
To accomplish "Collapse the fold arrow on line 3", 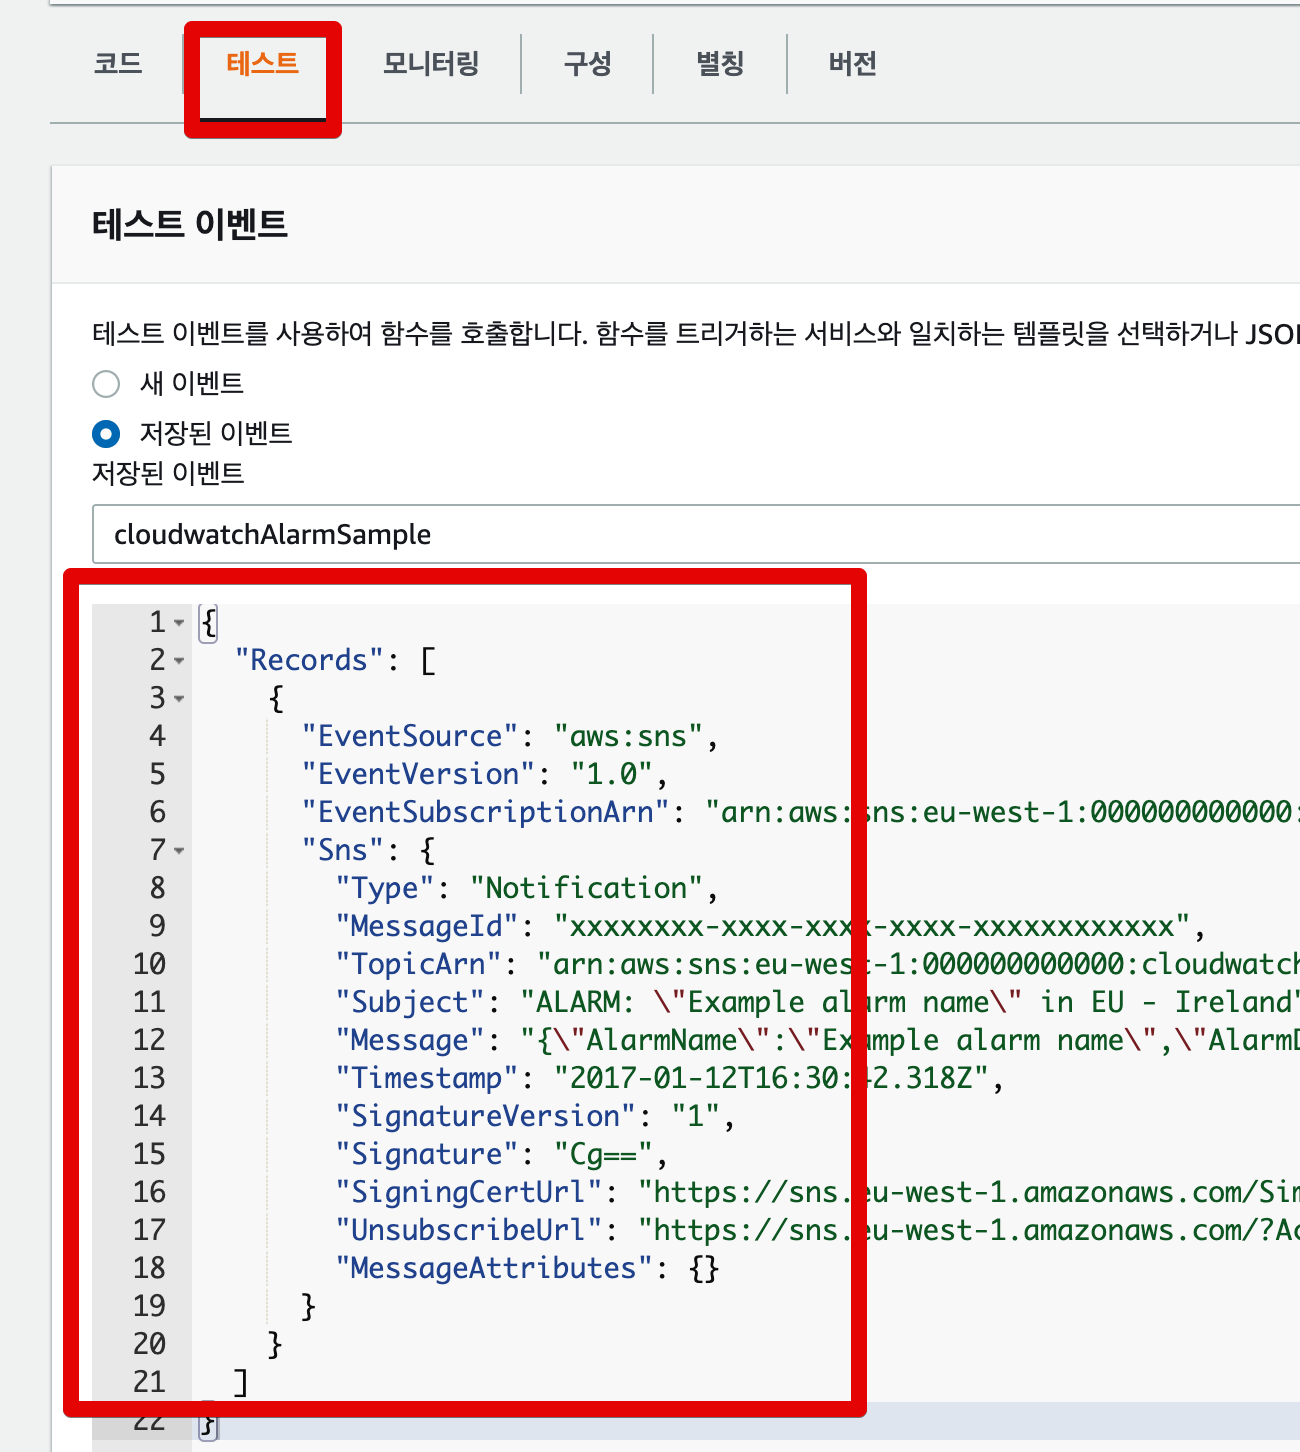I will (179, 699).
